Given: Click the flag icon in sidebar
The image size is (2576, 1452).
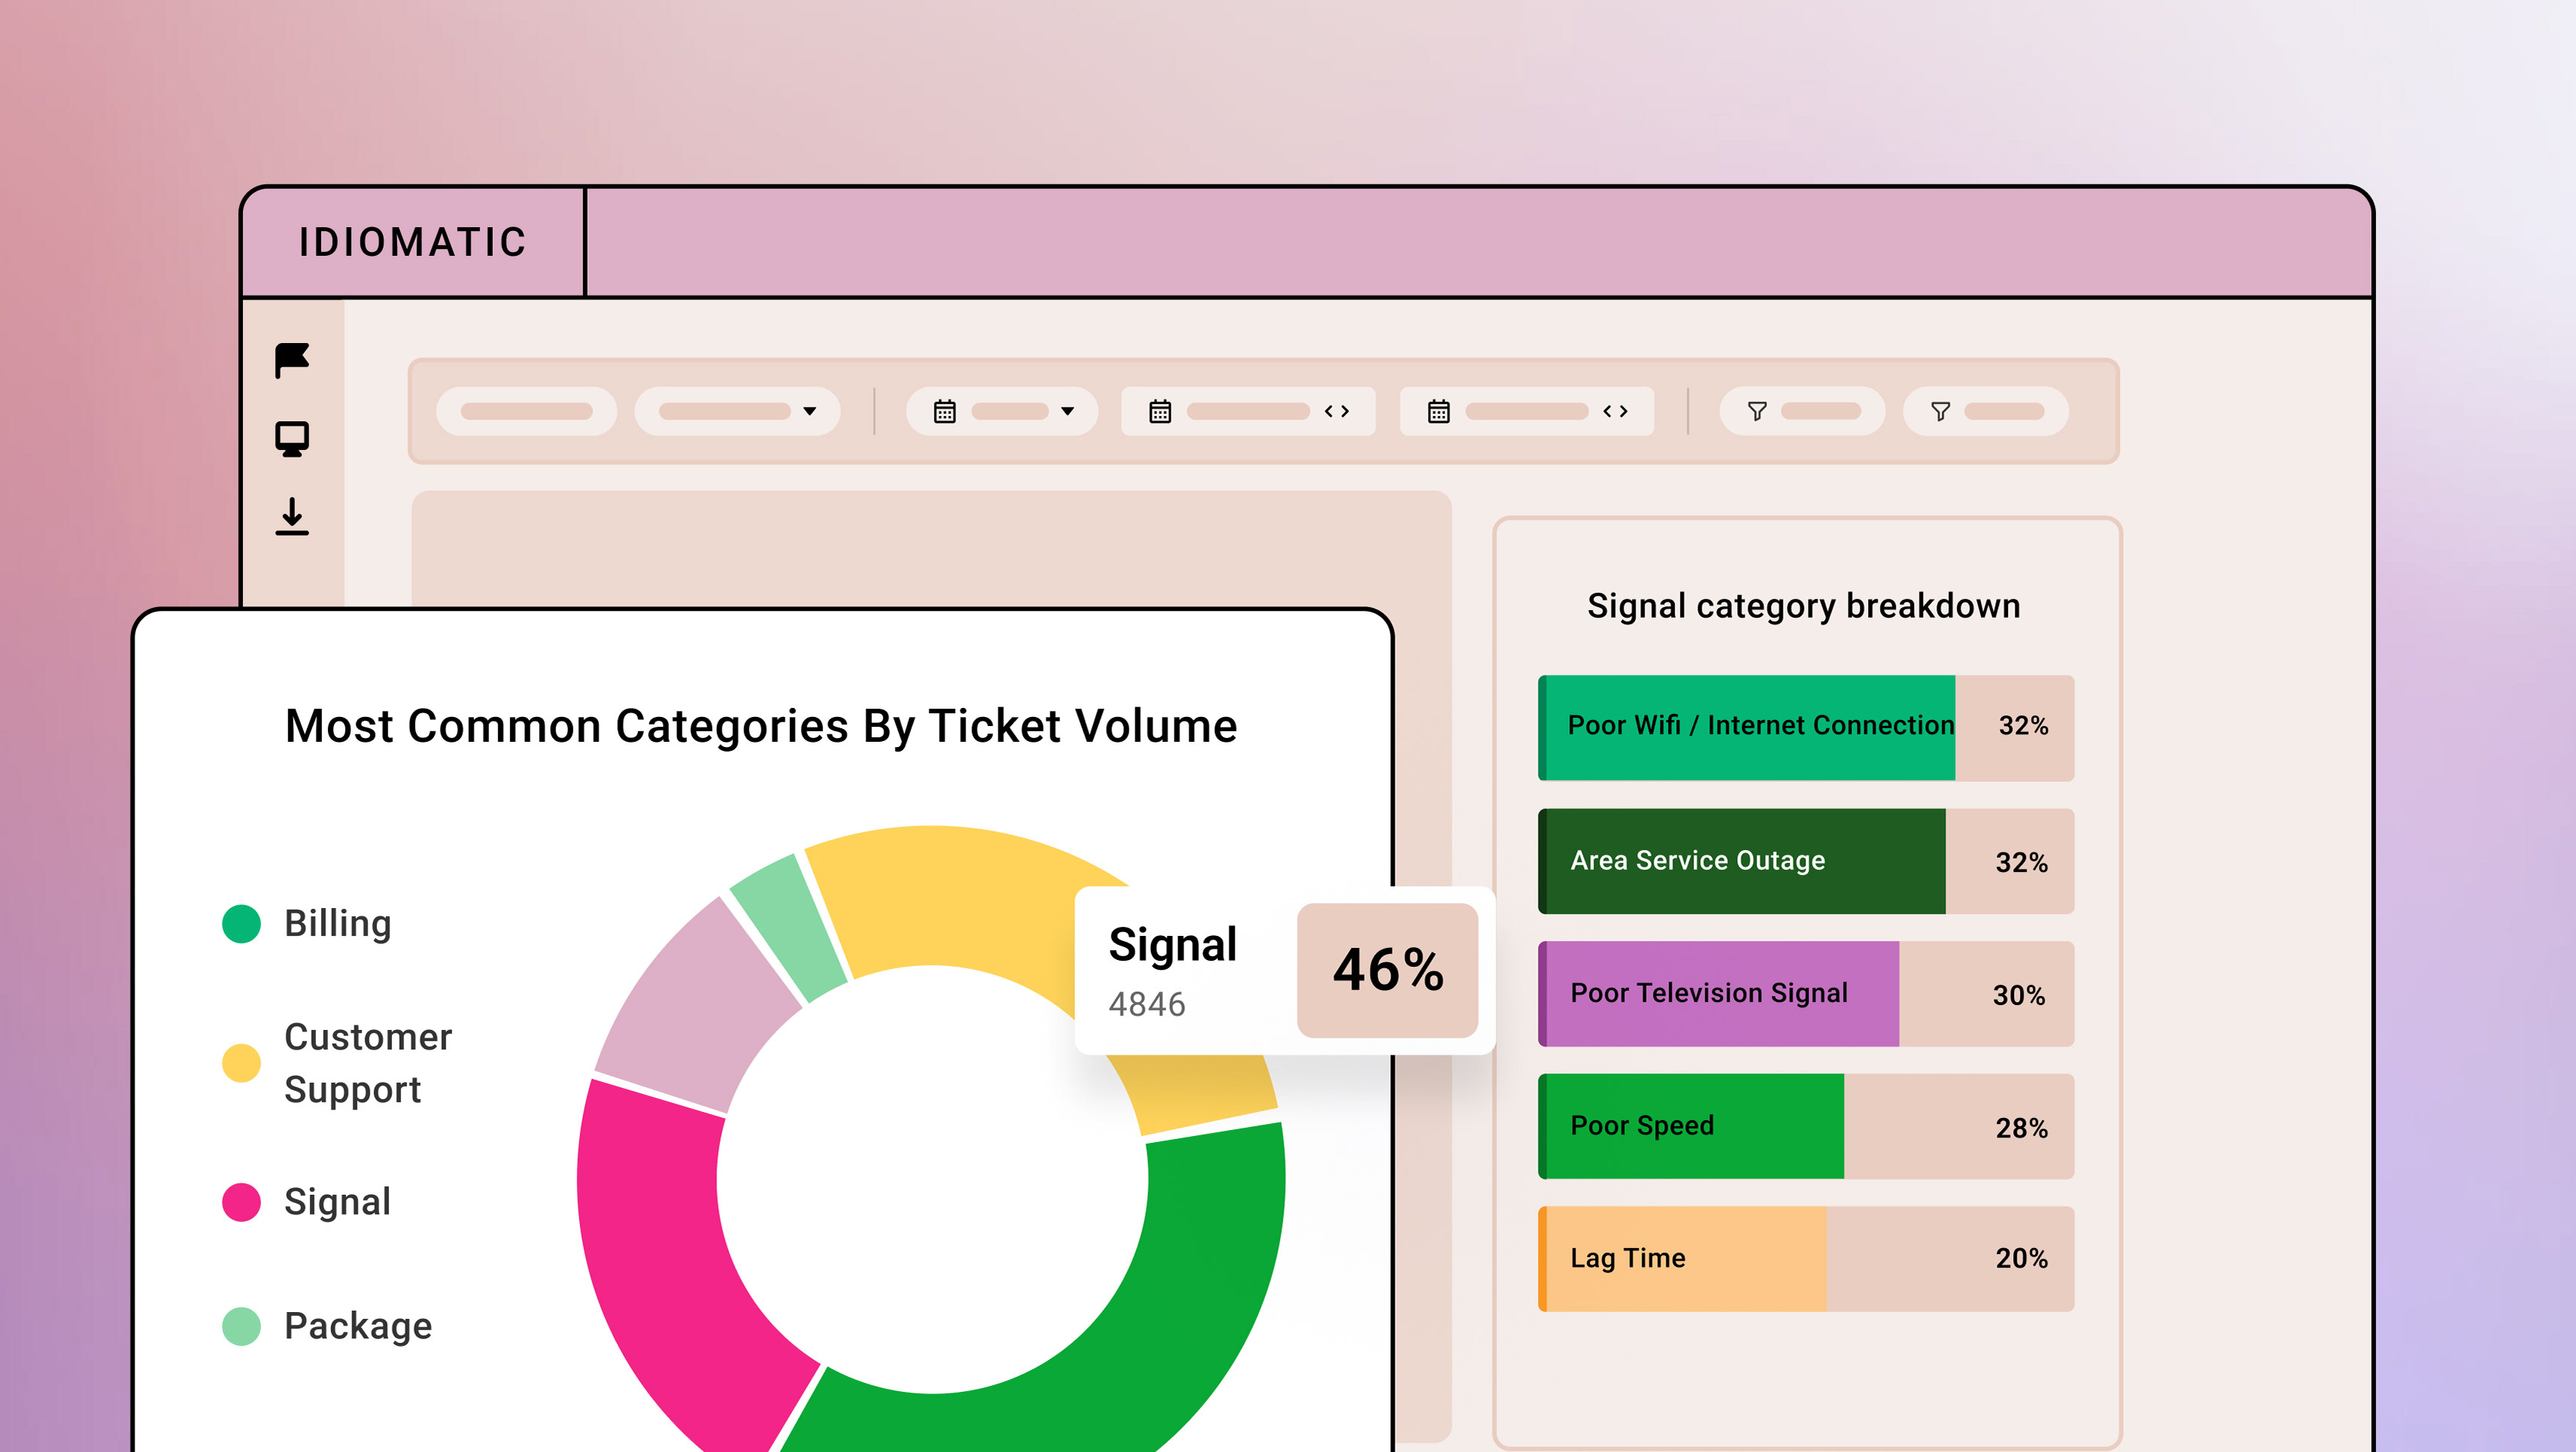Looking at the screenshot, I should click(x=292, y=360).
